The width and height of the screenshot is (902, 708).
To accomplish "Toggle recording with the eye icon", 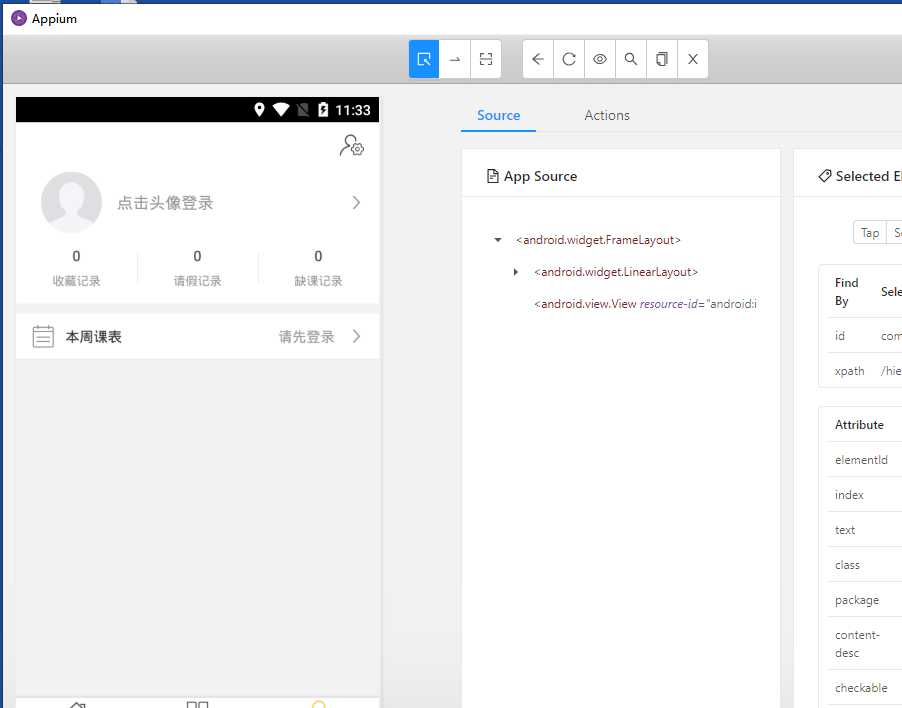I will click(x=600, y=59).
